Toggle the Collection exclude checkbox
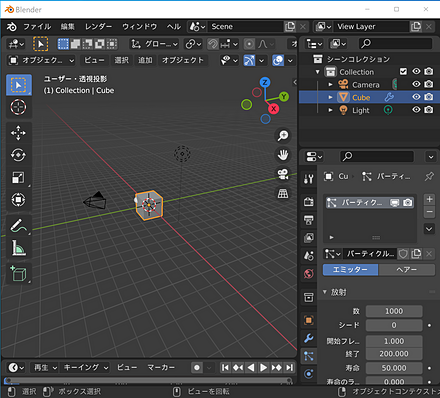 [x=403, y=71]
